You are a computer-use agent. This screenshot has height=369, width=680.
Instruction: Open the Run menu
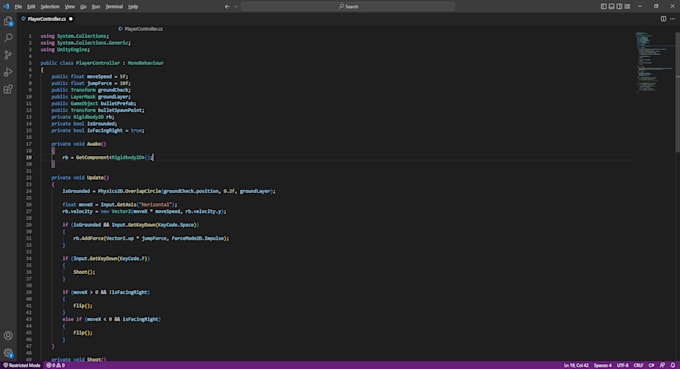[96, 7]
